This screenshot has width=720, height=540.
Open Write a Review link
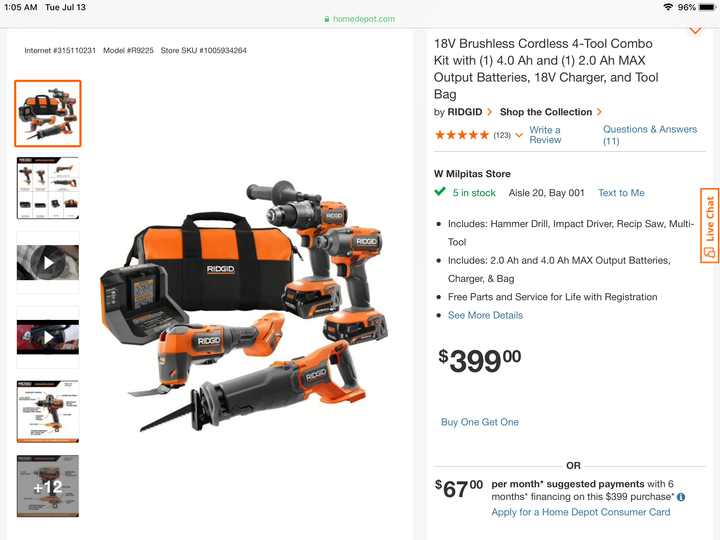(545, 135)
